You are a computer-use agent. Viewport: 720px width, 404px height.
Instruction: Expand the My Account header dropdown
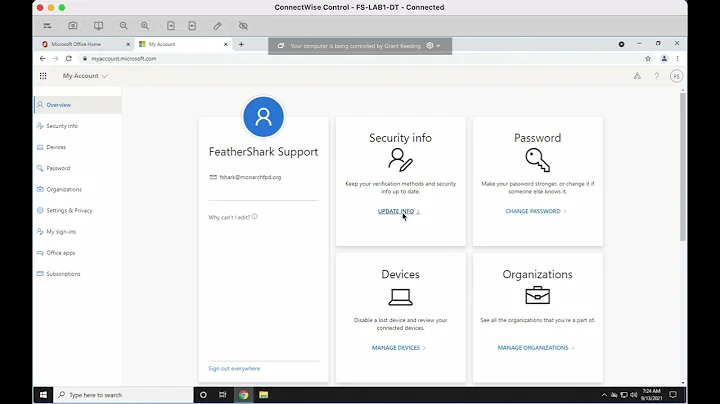pos(85,76)
